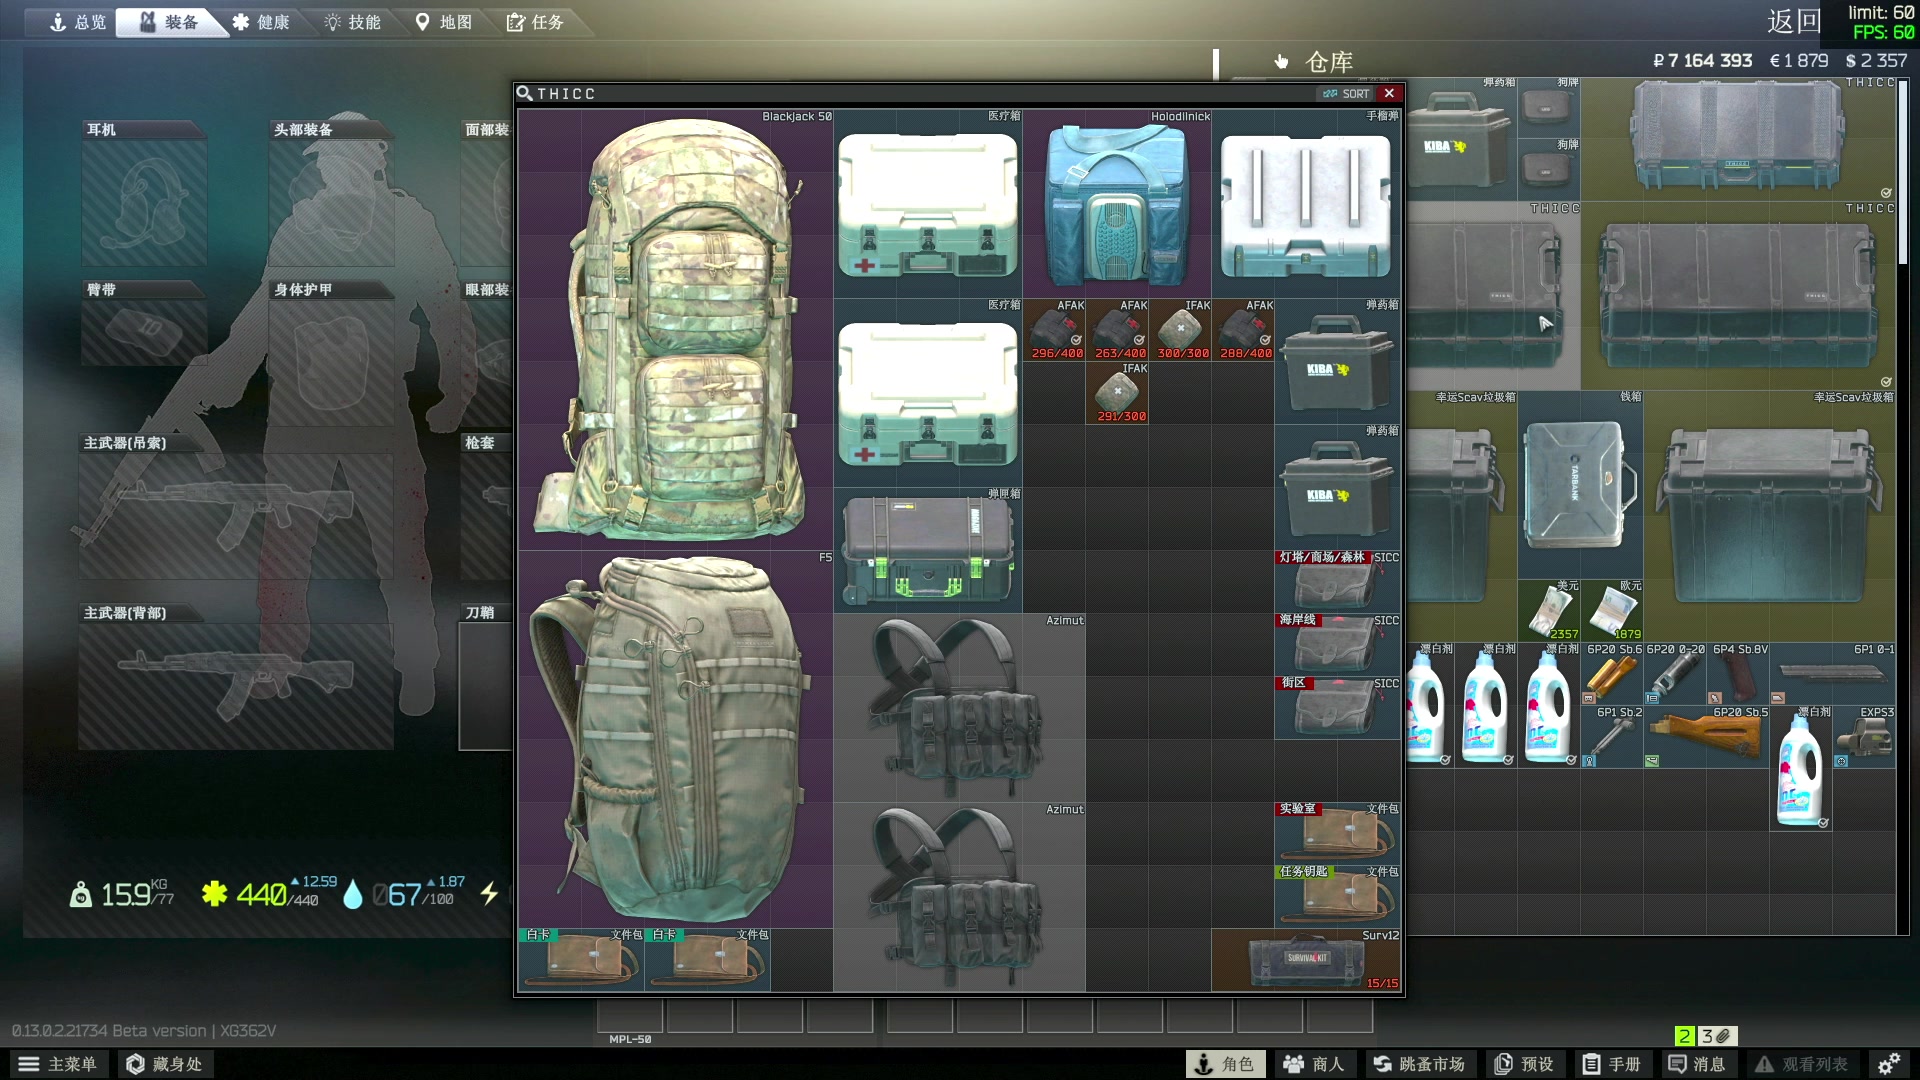Open the 健康 health tab

click(261, 22)
